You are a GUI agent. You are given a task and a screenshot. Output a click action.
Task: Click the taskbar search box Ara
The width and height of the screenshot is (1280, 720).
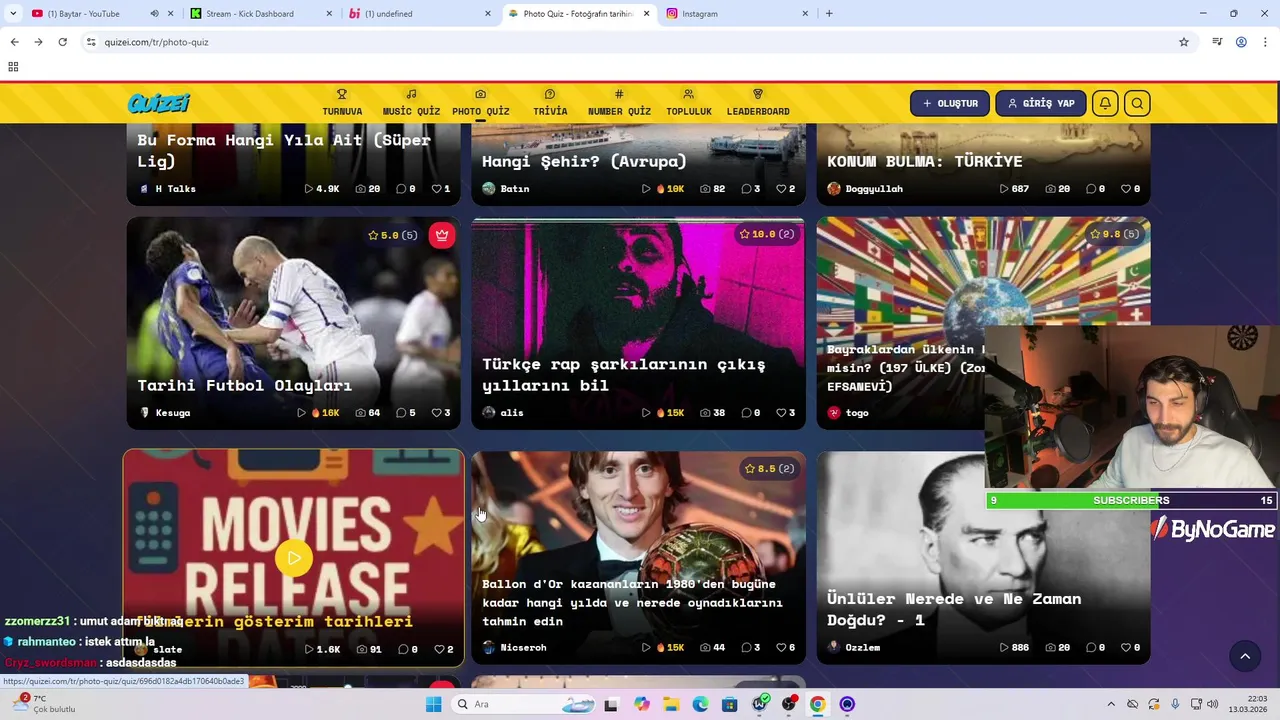[525, 704]
